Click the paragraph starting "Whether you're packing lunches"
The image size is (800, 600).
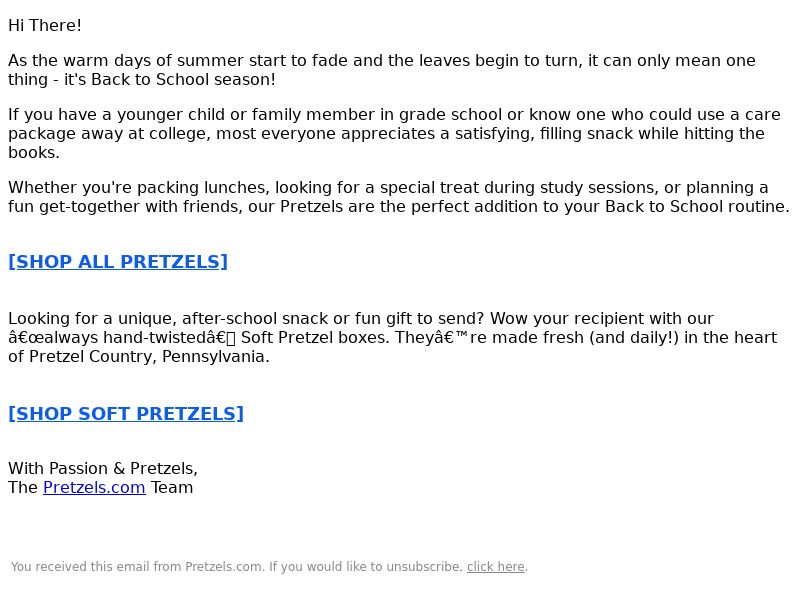[398, 197]
